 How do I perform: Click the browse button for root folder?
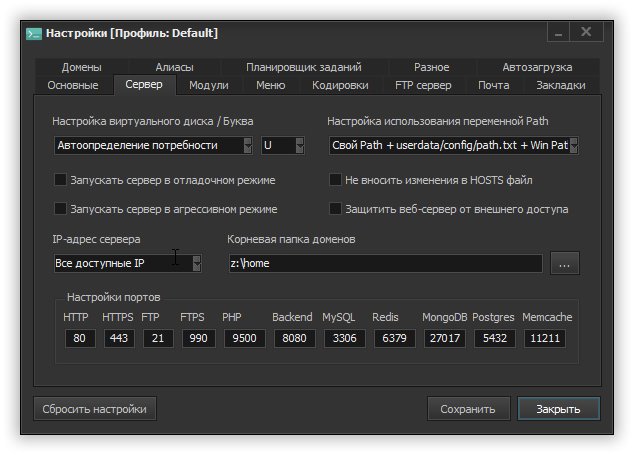click(x=565, y=264)
